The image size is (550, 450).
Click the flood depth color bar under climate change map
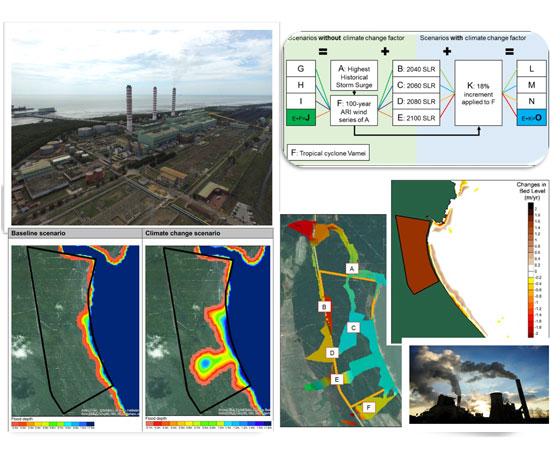click(x=208, y=424)
